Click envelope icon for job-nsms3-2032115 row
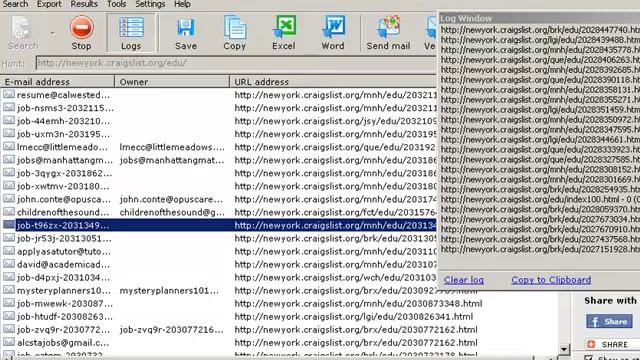Screen dimensions: 640x360 (9, 108)
